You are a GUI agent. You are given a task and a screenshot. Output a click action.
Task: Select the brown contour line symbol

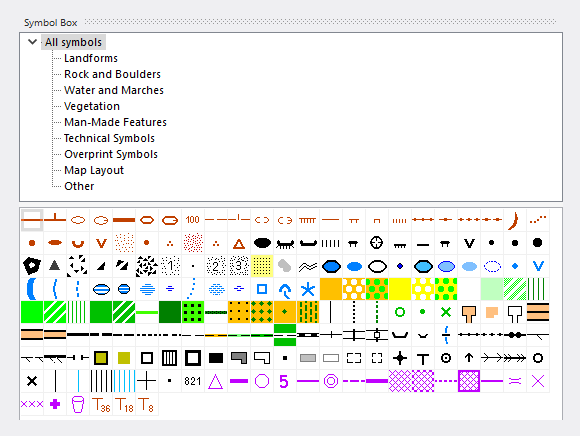(32, 220)
